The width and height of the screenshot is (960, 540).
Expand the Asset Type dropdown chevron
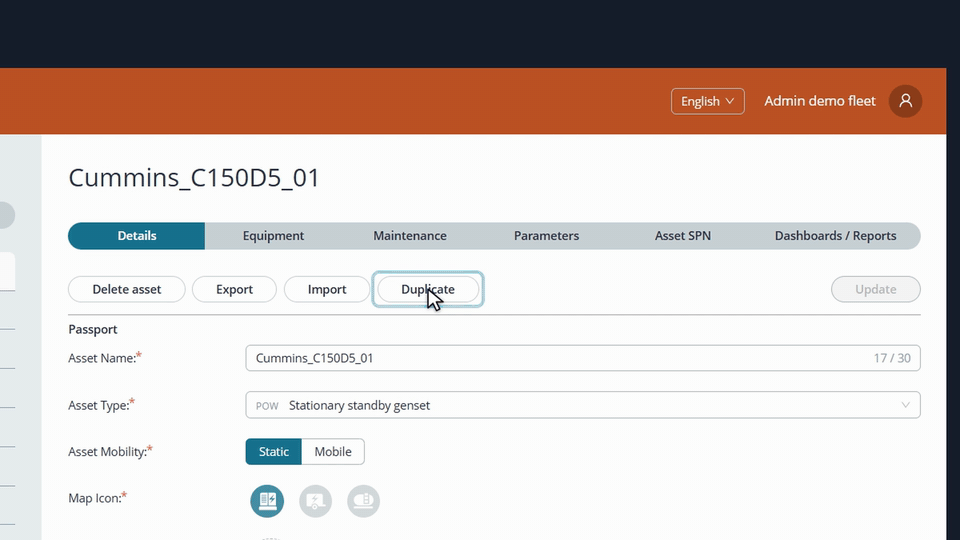(x=905, y=405)
